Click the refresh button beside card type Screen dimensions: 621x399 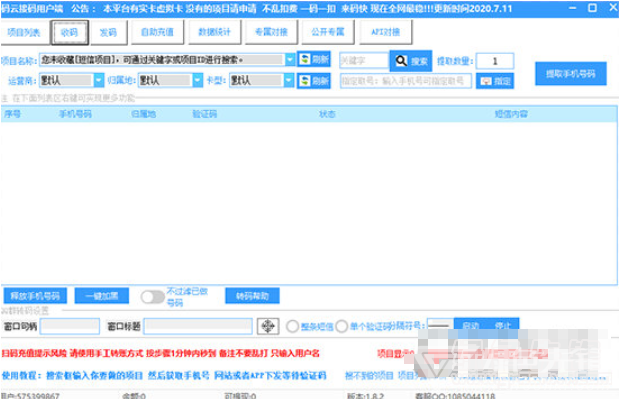314,81
